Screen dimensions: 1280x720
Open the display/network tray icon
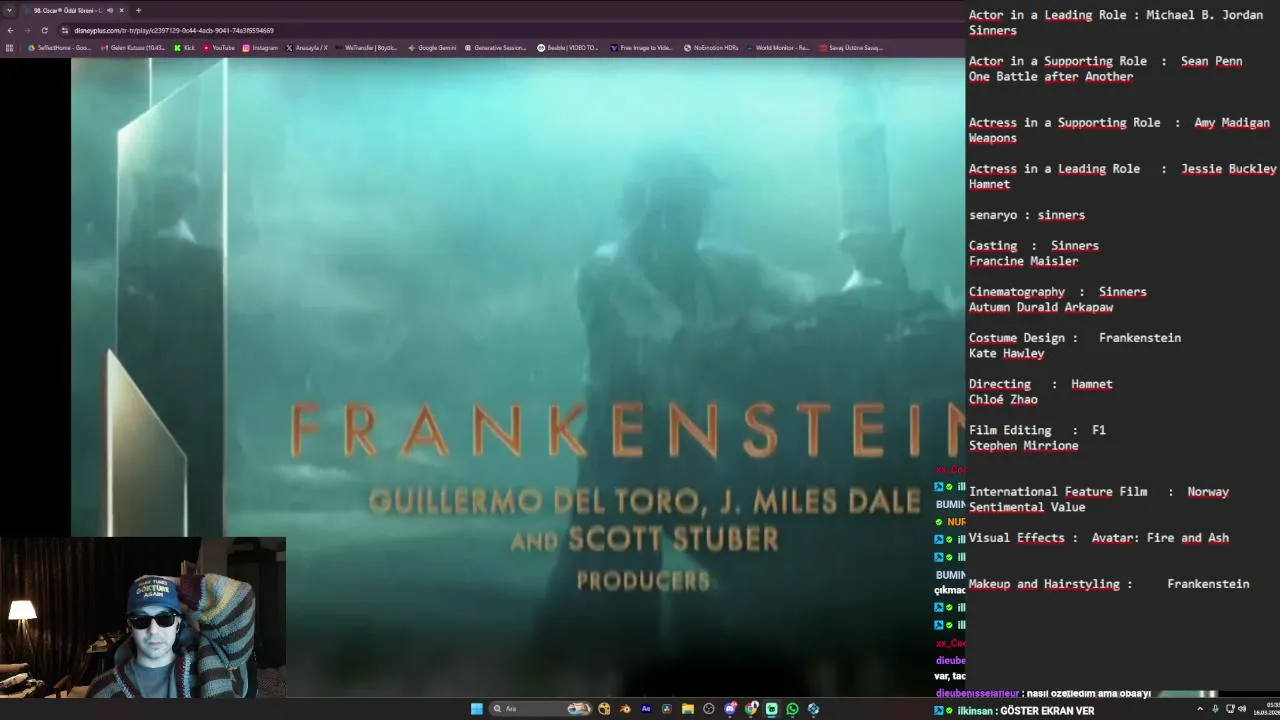click(1230, 709)
